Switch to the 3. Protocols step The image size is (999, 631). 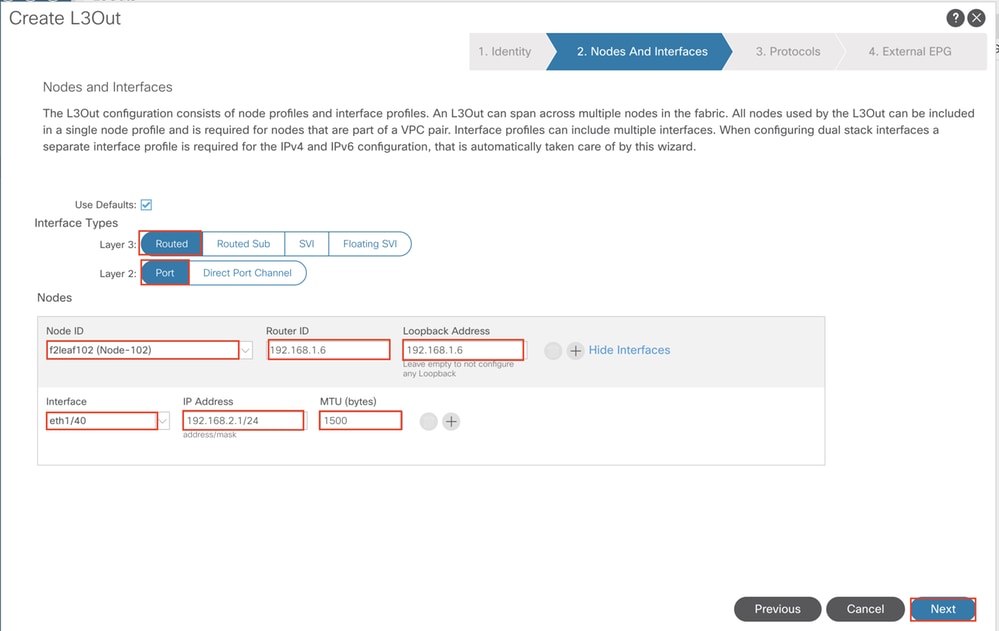coord(788,52)
